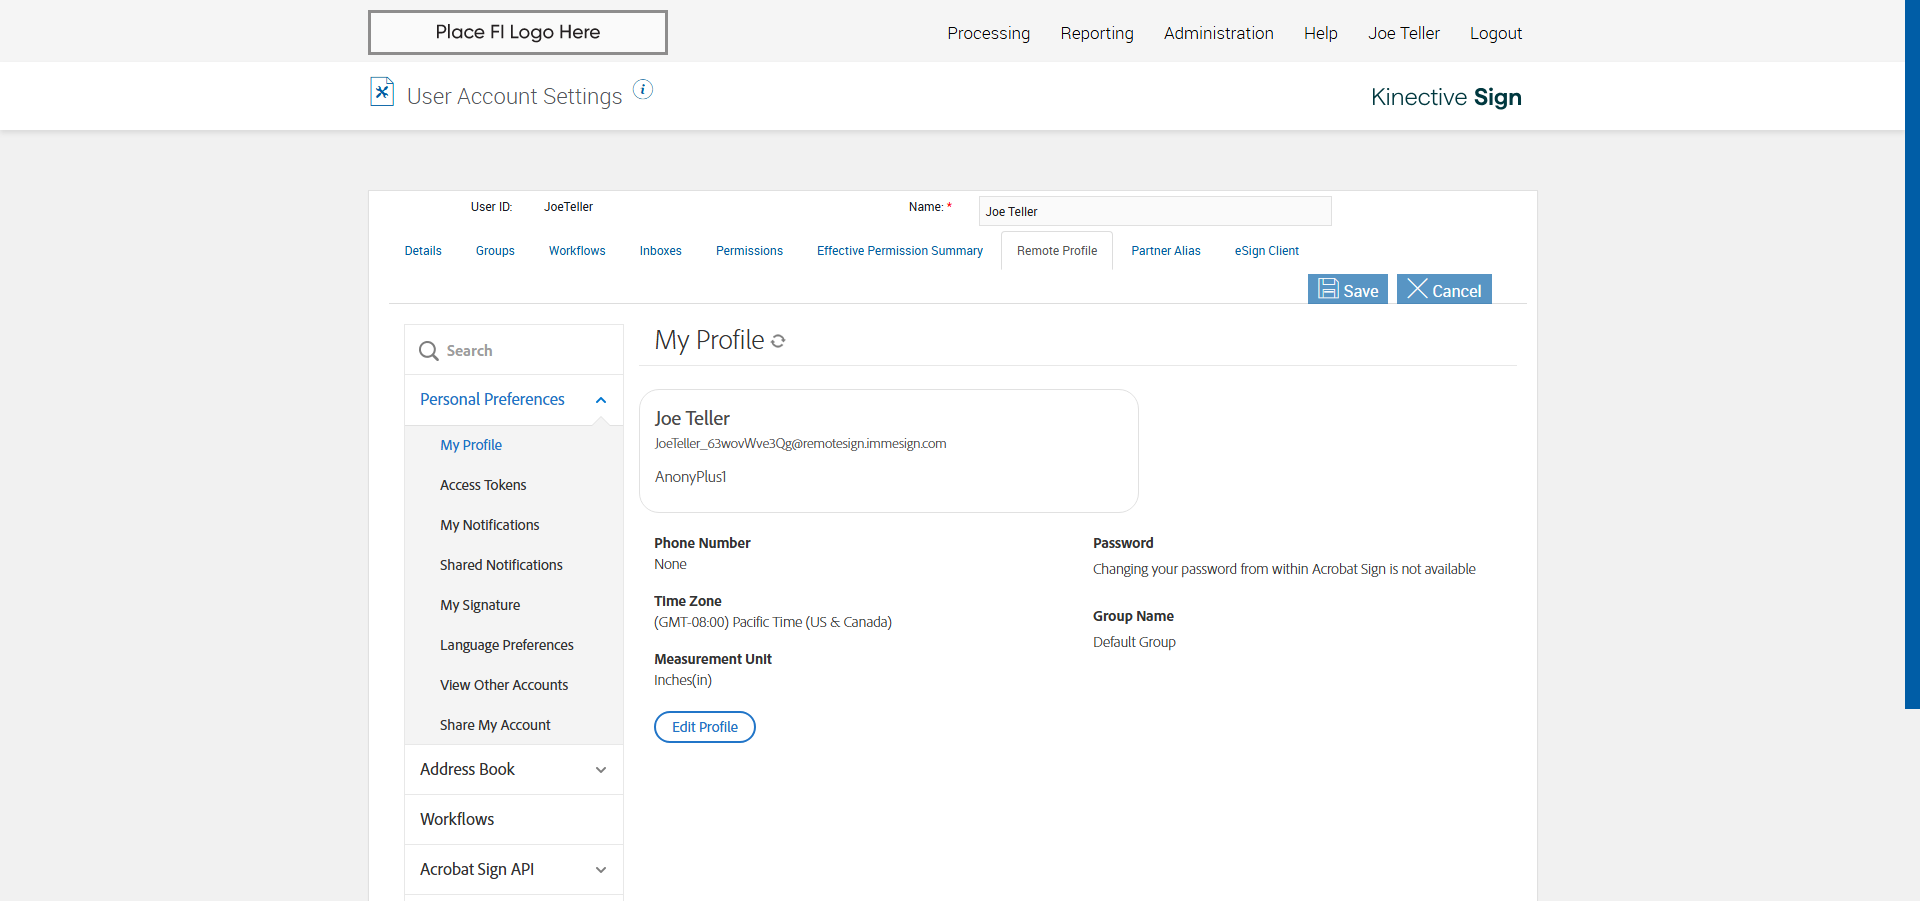Click the Edit Profile button
Screen dimensions: 1920x901
(x=704, y=727)
